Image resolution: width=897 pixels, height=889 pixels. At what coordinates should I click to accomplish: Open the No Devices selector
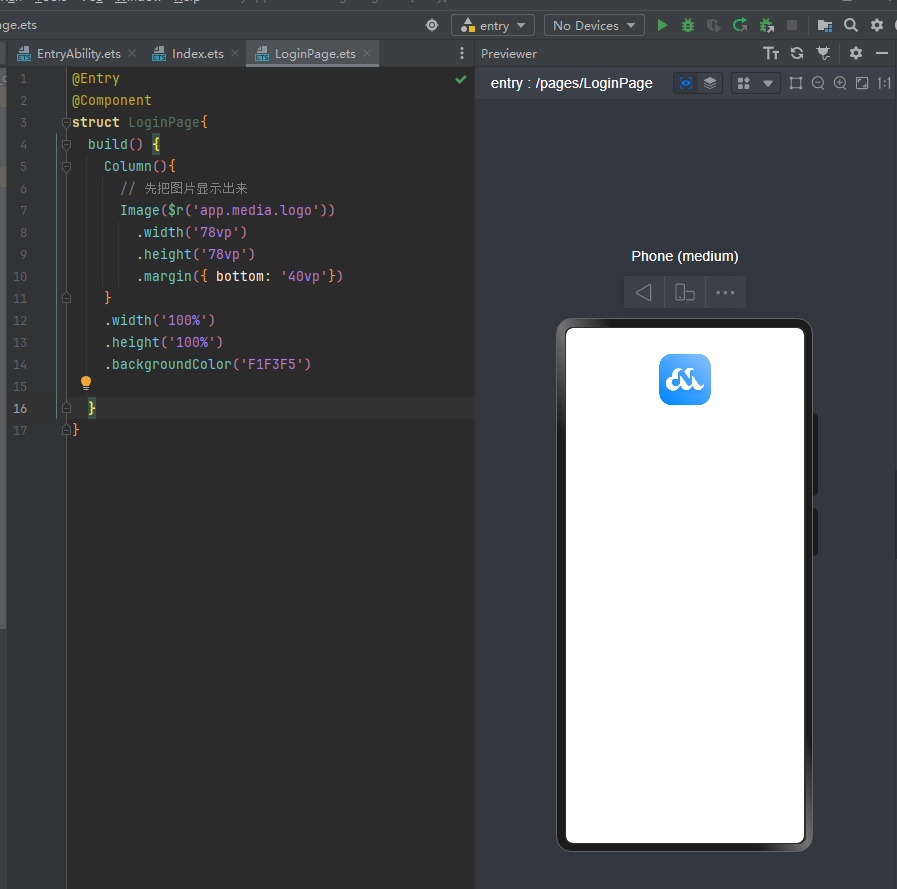click(594, 25)
